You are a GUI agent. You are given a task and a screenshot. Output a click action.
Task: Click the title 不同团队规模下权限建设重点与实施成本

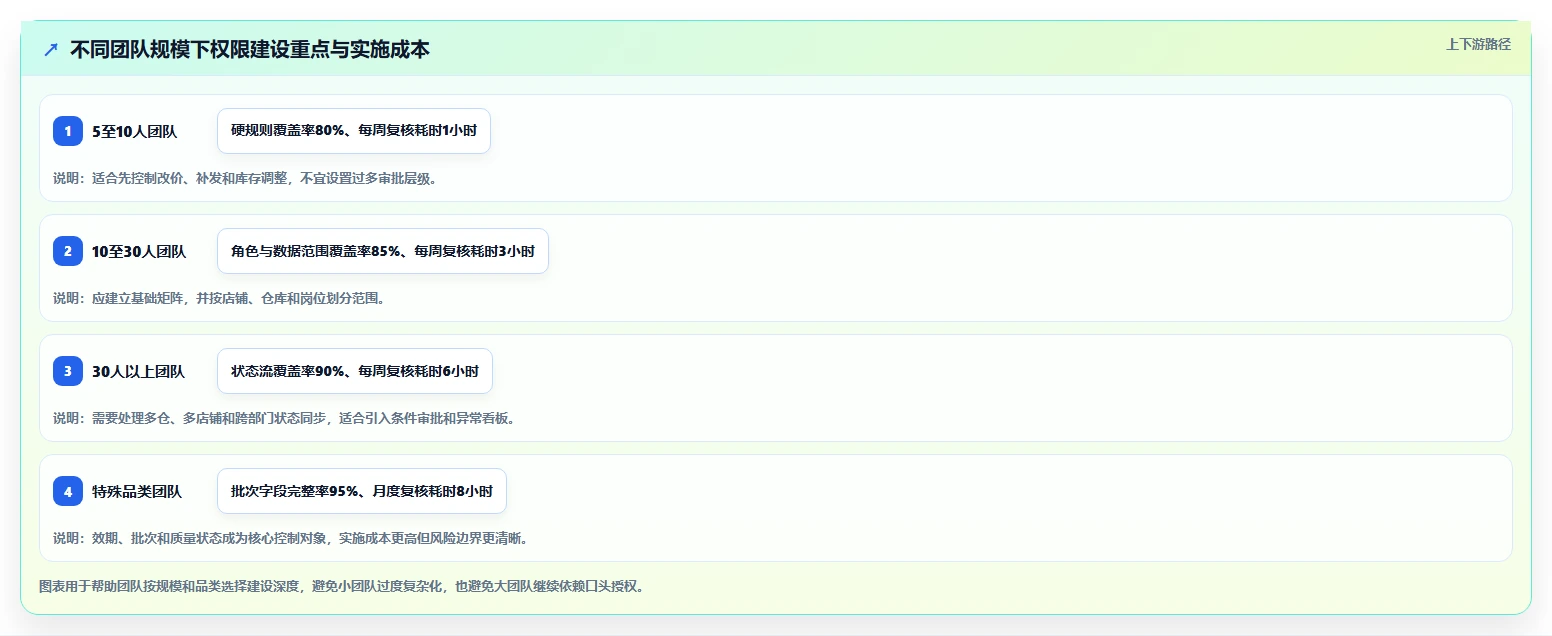[250, 49]
